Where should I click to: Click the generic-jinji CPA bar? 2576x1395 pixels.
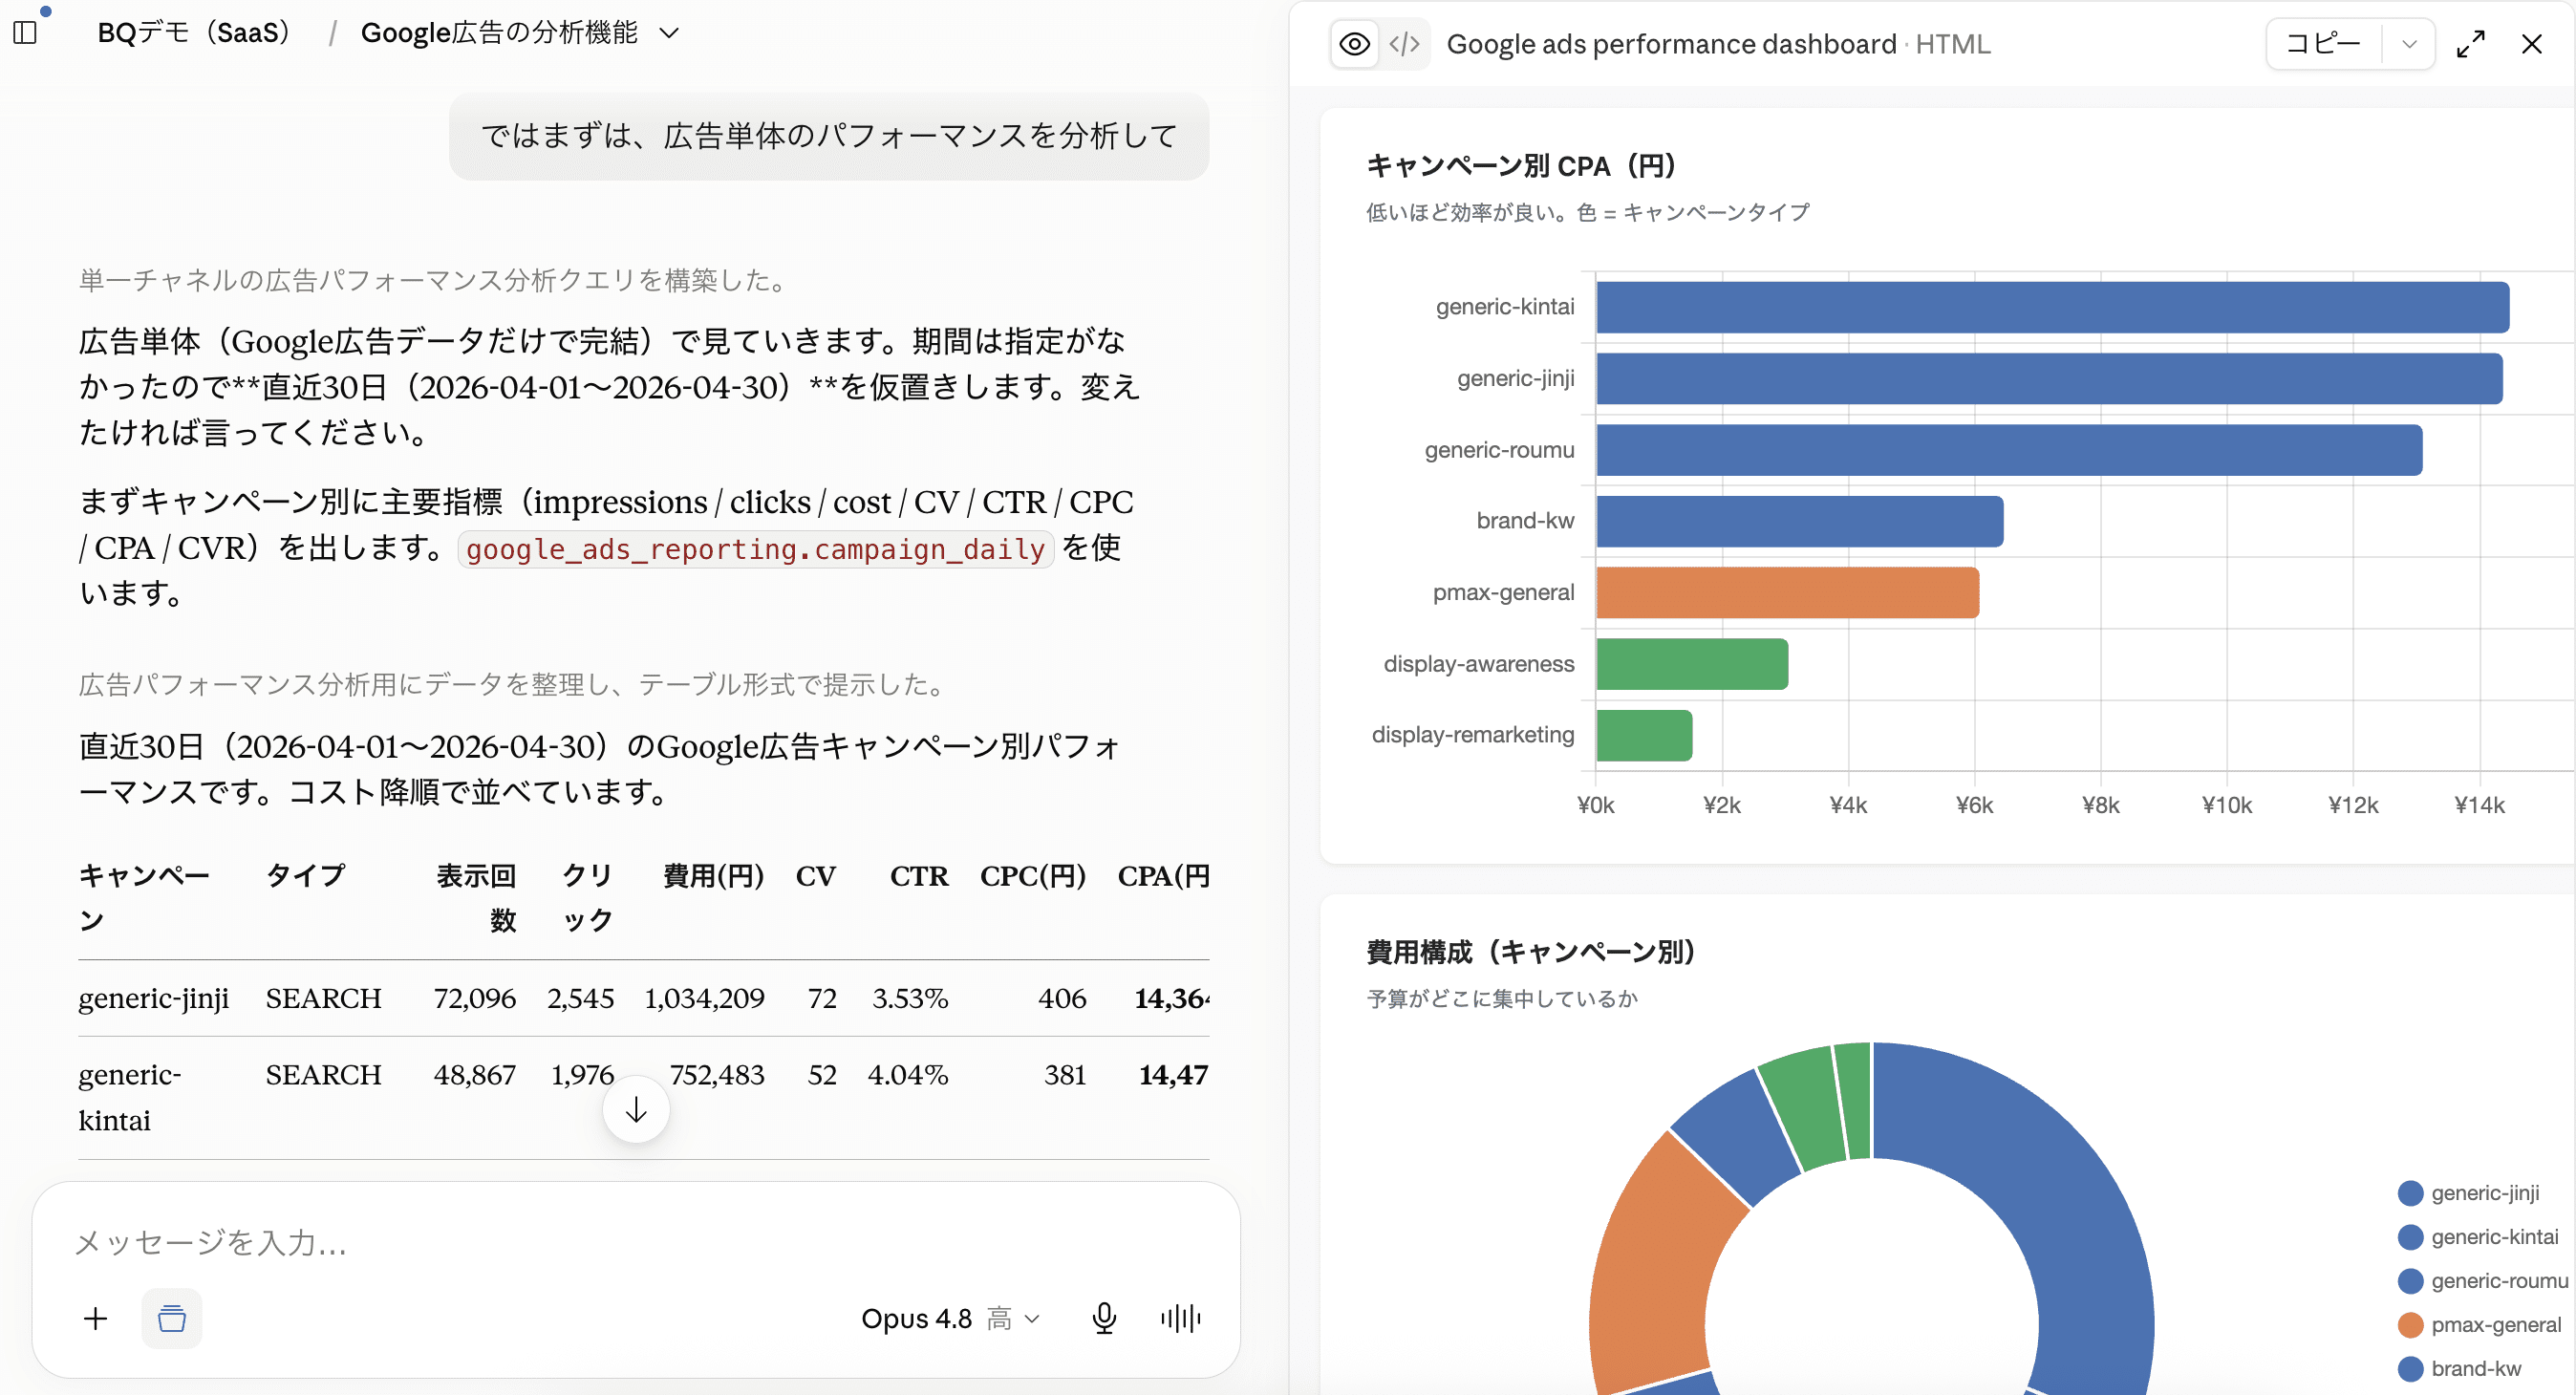(x=2049, y=379)
